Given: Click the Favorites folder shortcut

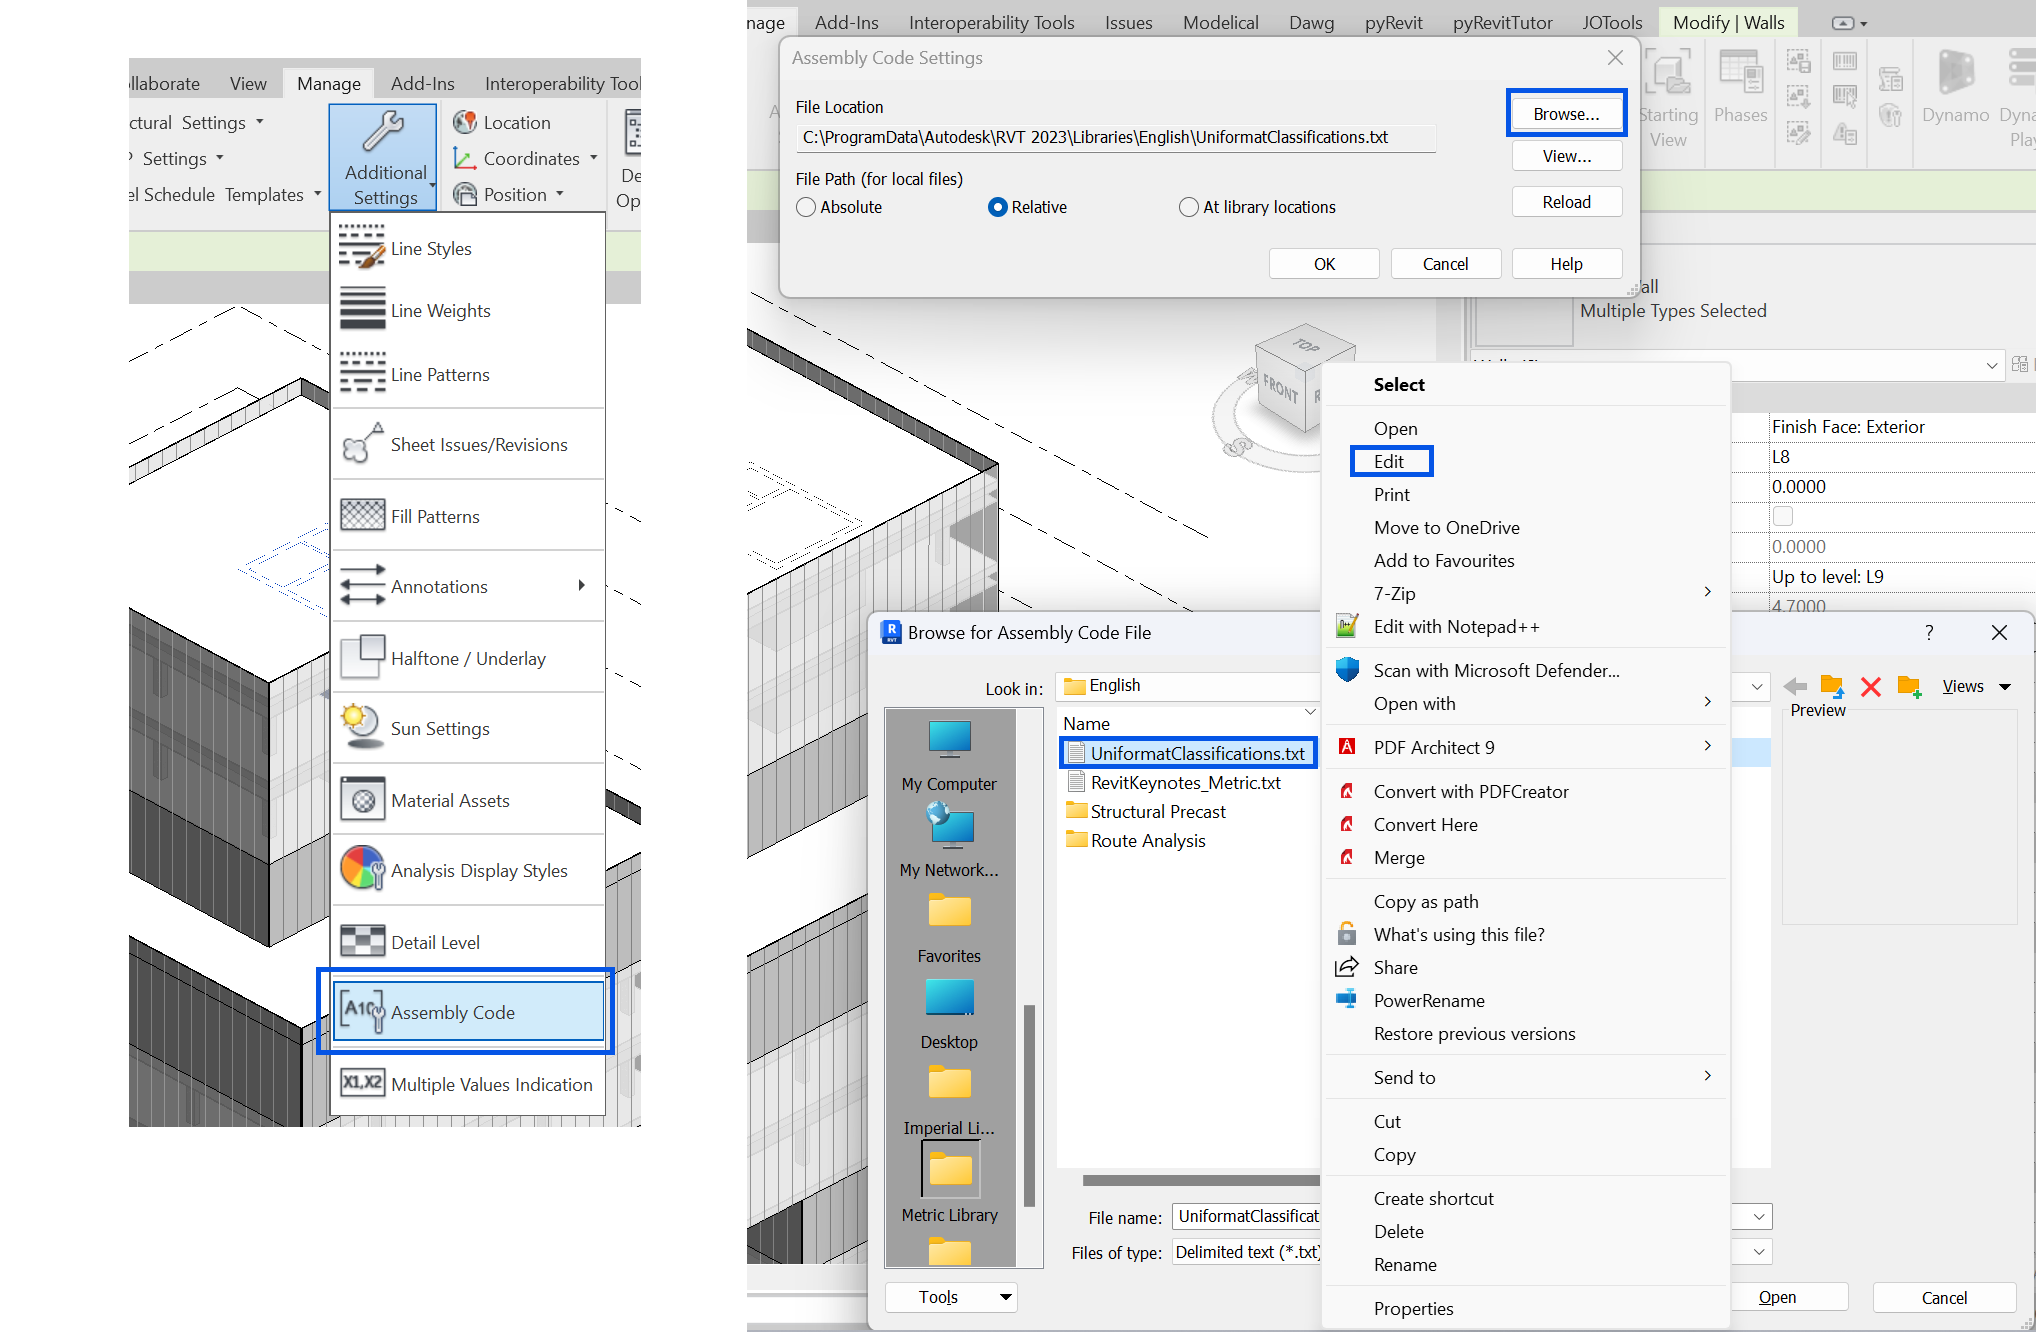Looking at the screenshot, I should click(x=949, y=929).
